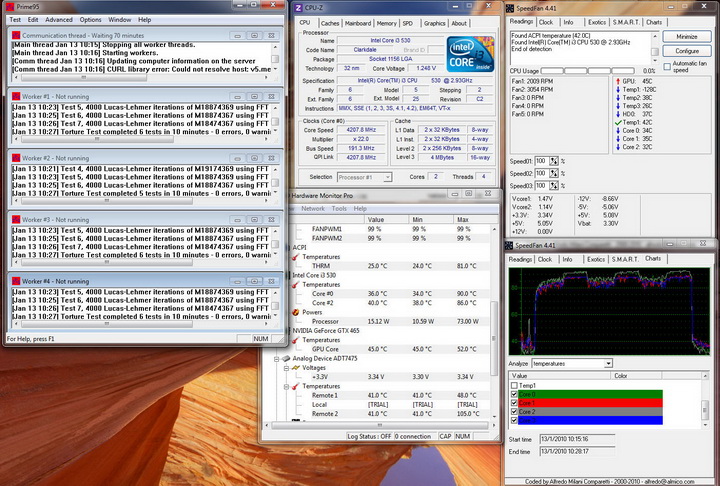
Task: Click the Analog Device ADT7475 chip icon
Action: [287, 357]
